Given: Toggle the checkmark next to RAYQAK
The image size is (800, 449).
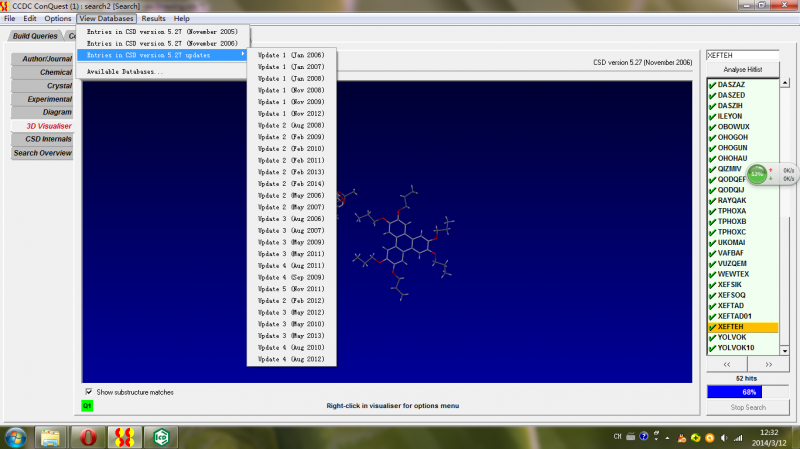Looking at the screenshot, I should point(713,201).
